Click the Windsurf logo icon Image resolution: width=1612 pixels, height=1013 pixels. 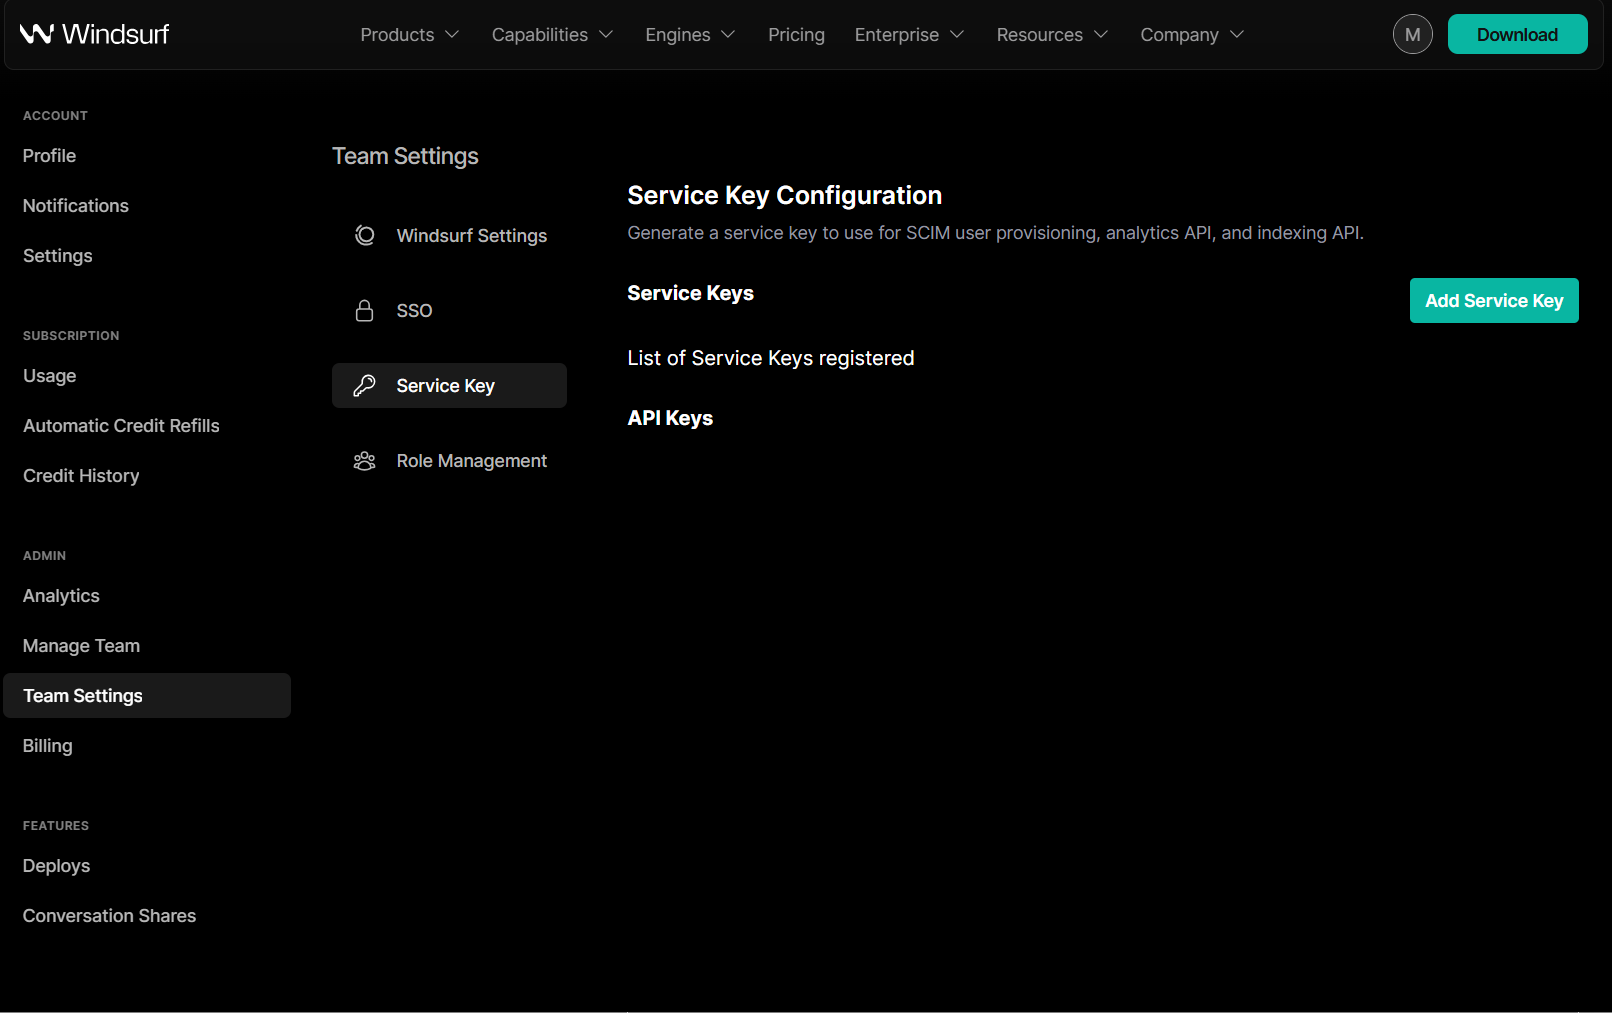click(x=36, y=34)
